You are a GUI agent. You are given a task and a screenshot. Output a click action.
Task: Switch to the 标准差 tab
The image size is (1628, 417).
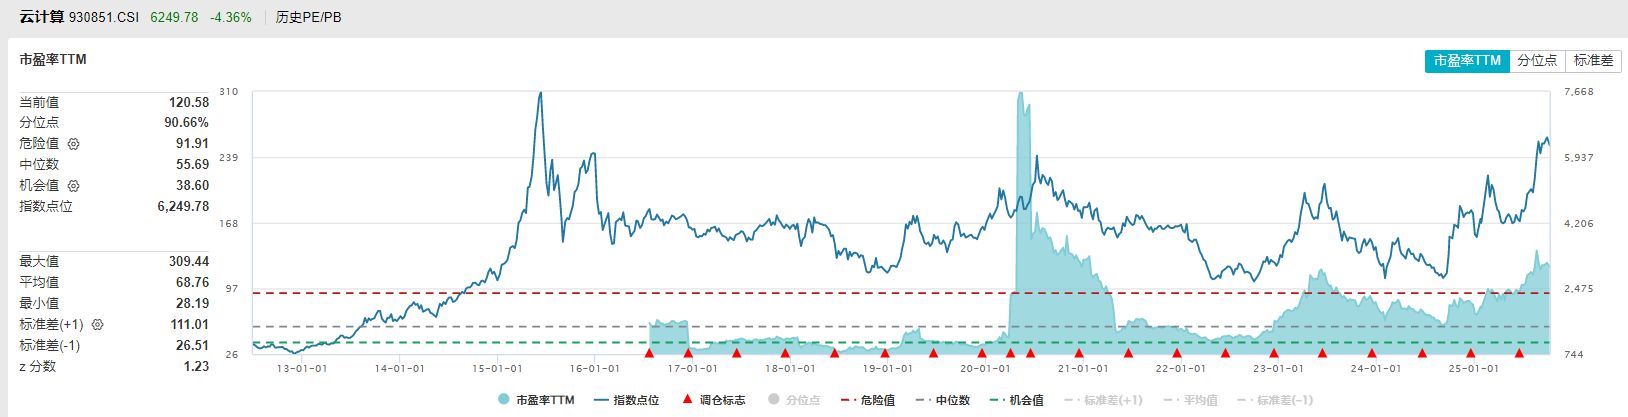point(1593,60)
